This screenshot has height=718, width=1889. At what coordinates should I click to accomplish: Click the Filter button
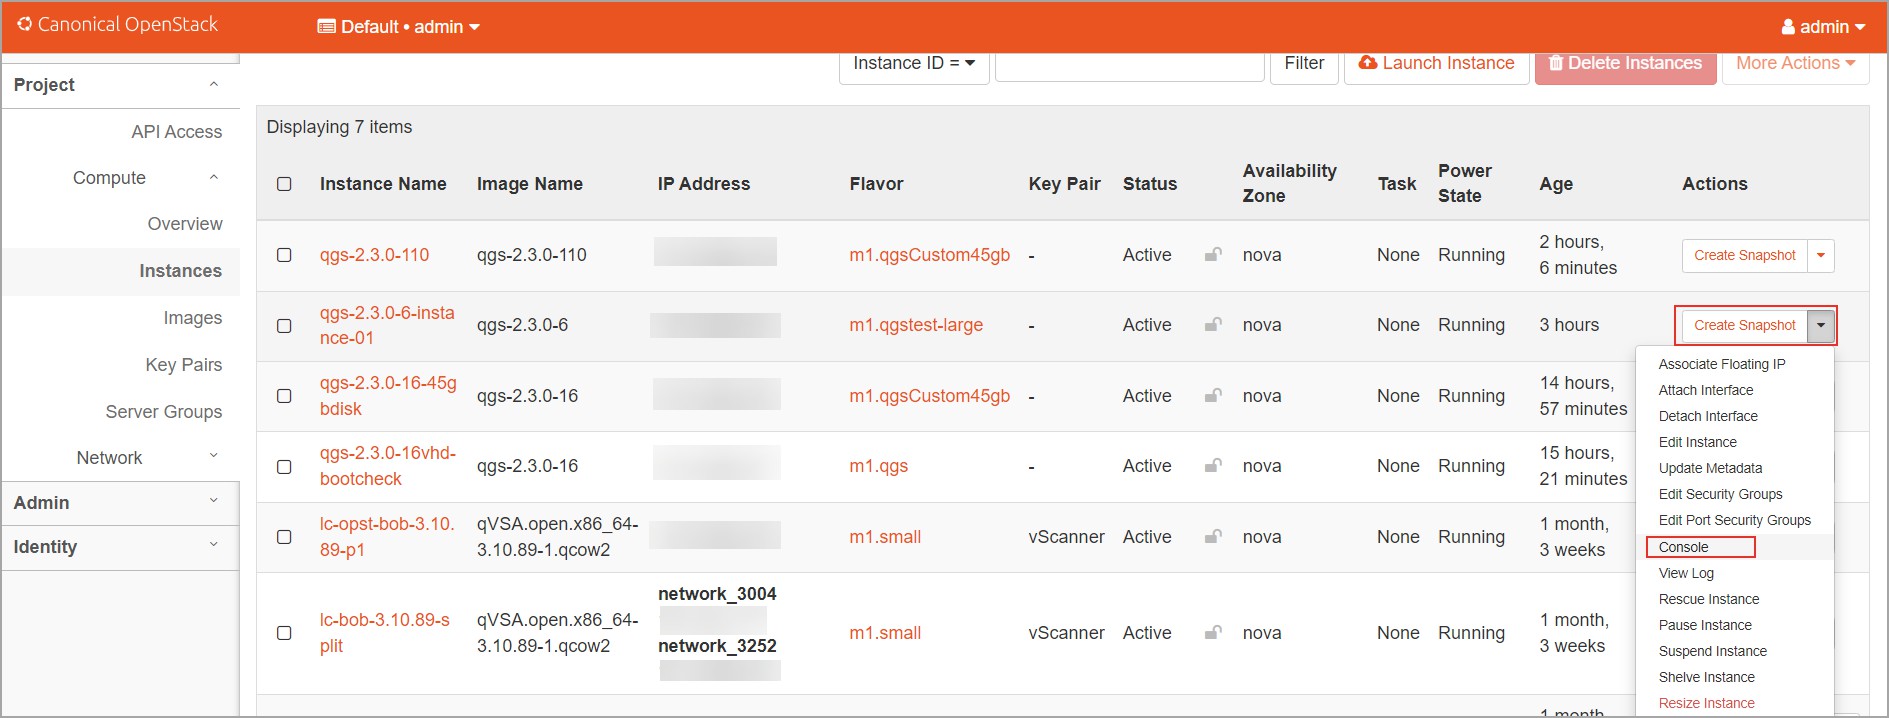tap(1304, 64)
